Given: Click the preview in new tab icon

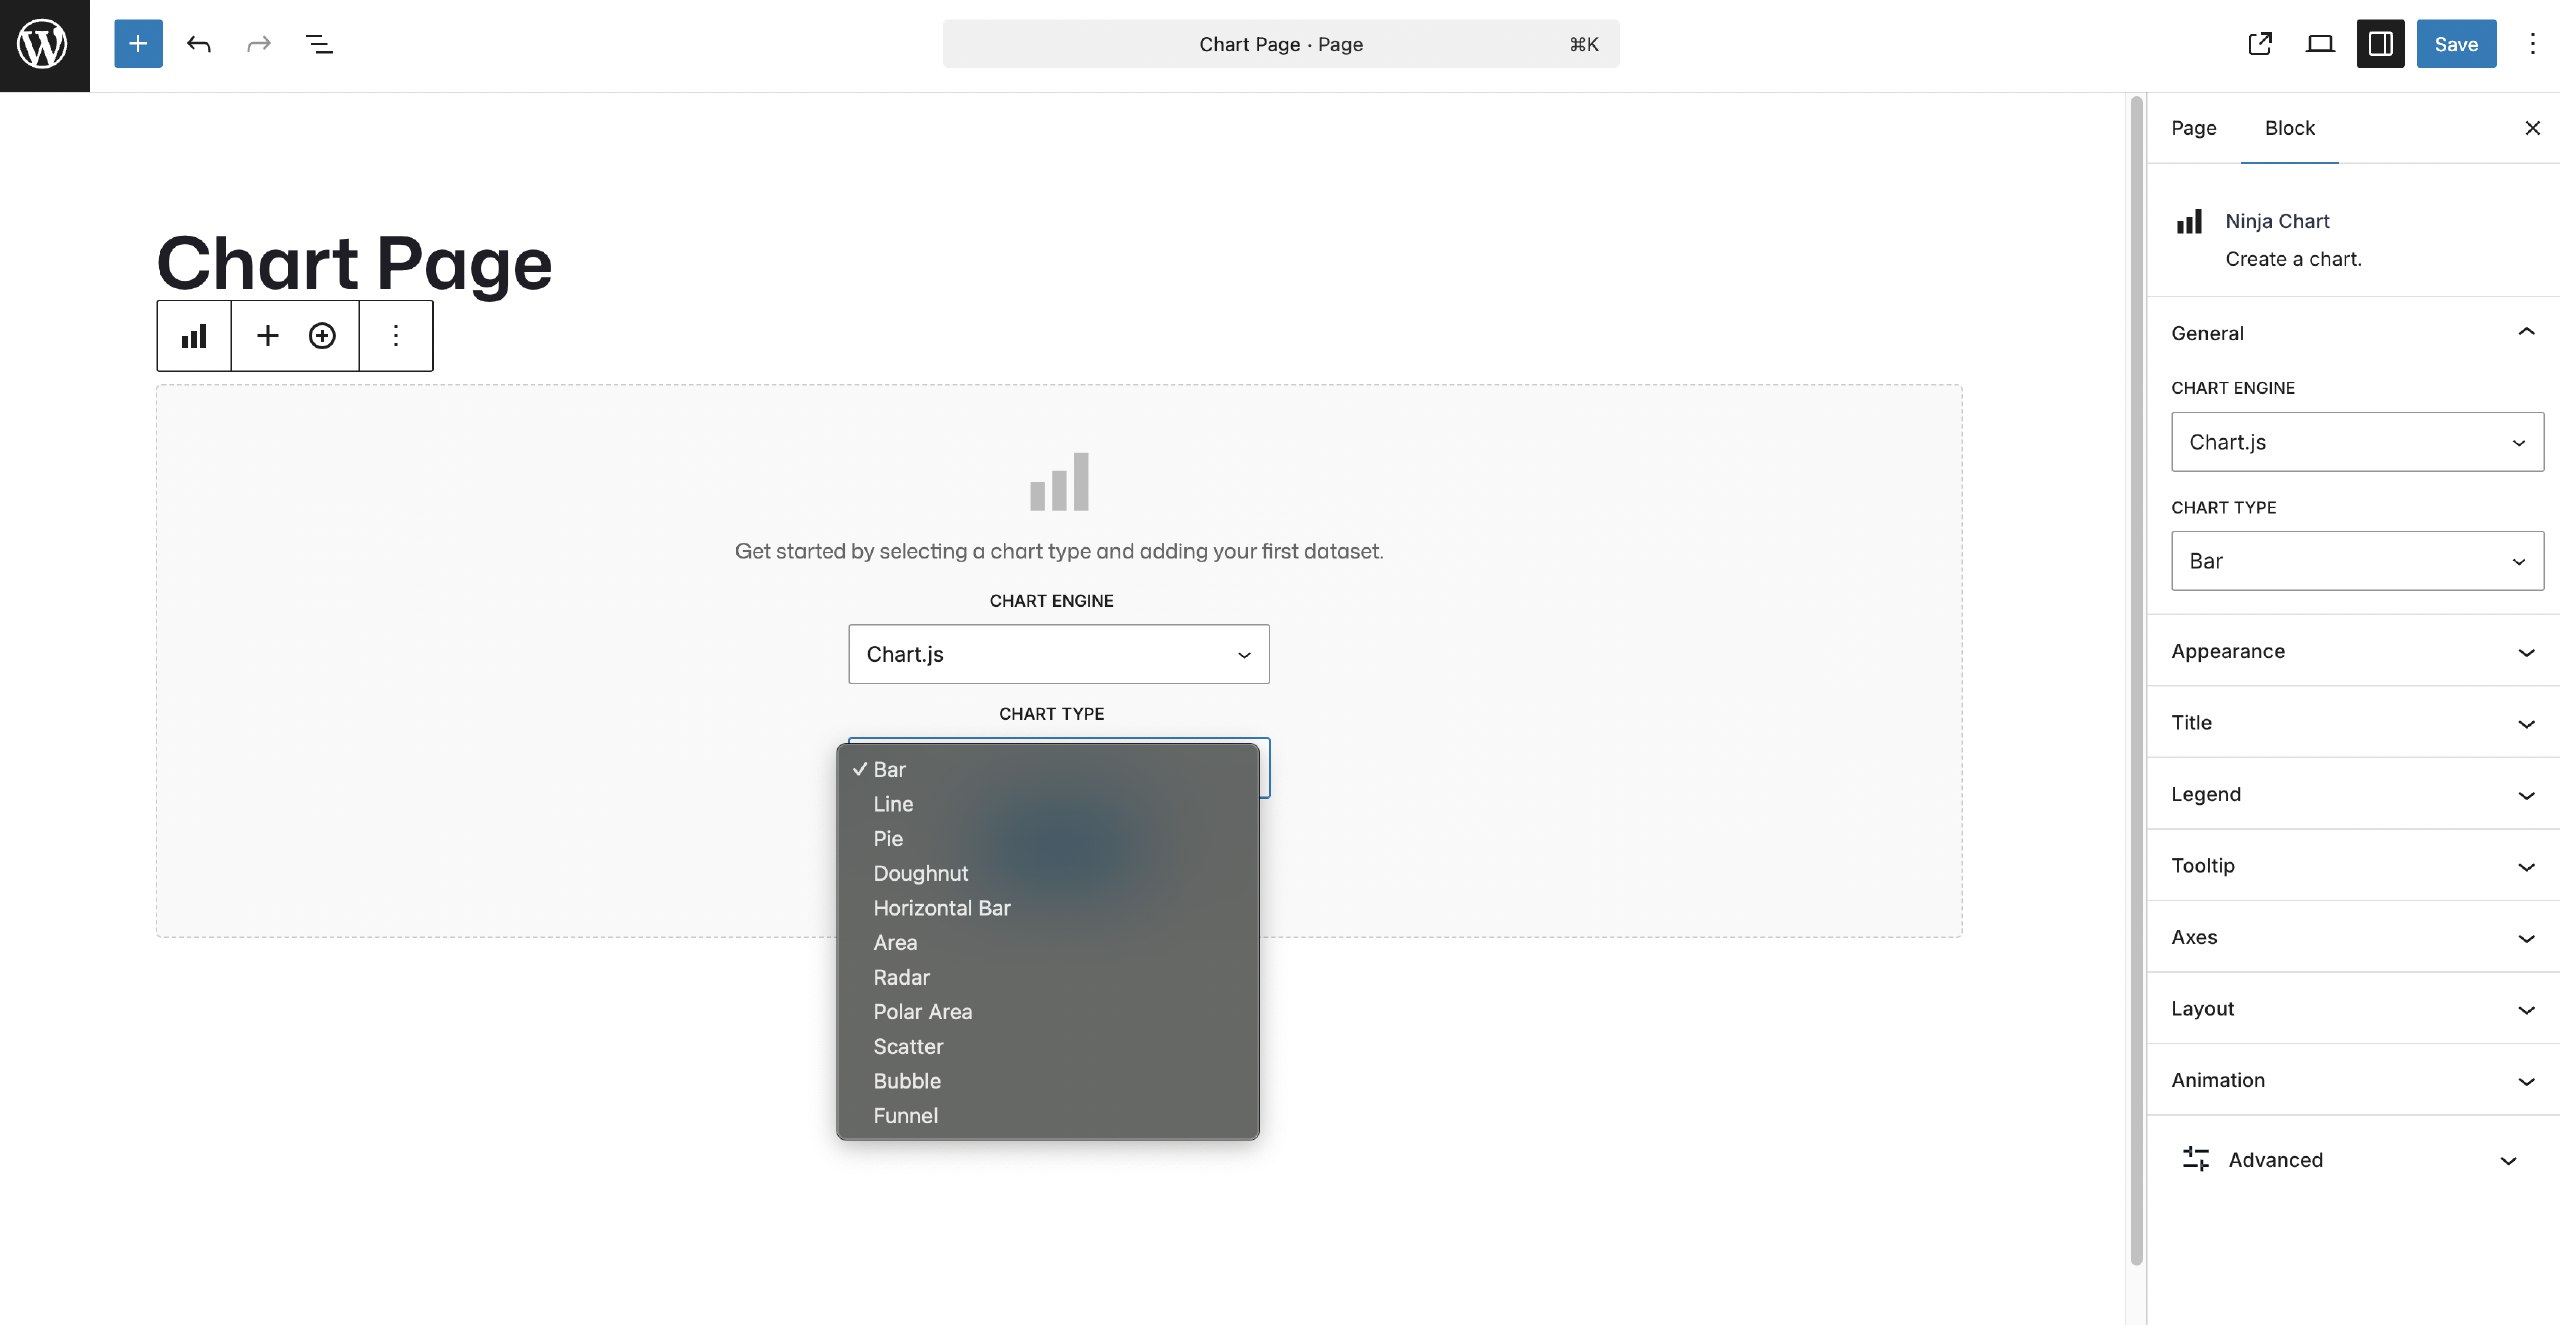Looking at the screenshot, I should click(x=2259, y=44).
